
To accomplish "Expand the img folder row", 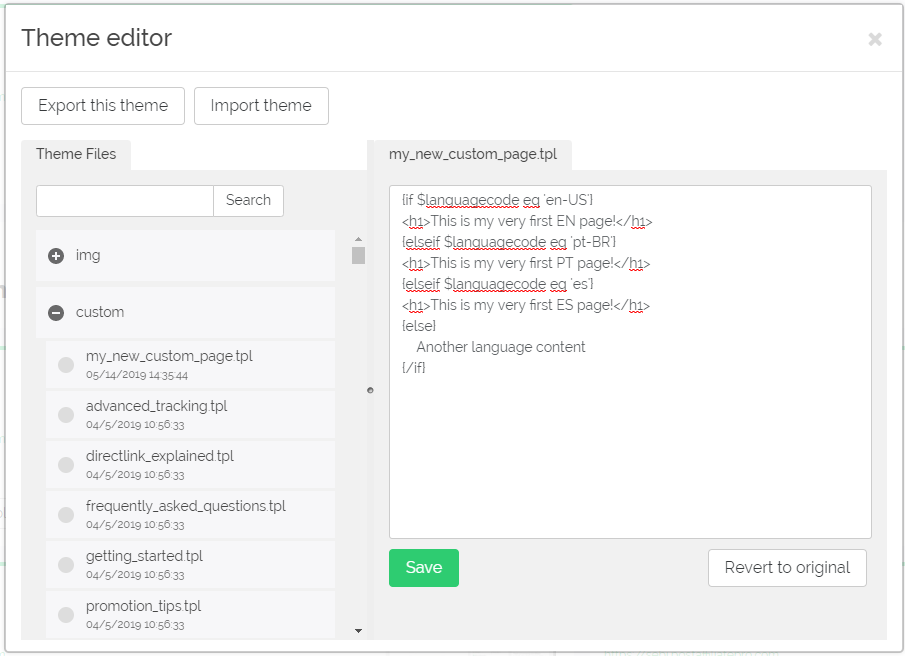I will (x=185, y=256).
